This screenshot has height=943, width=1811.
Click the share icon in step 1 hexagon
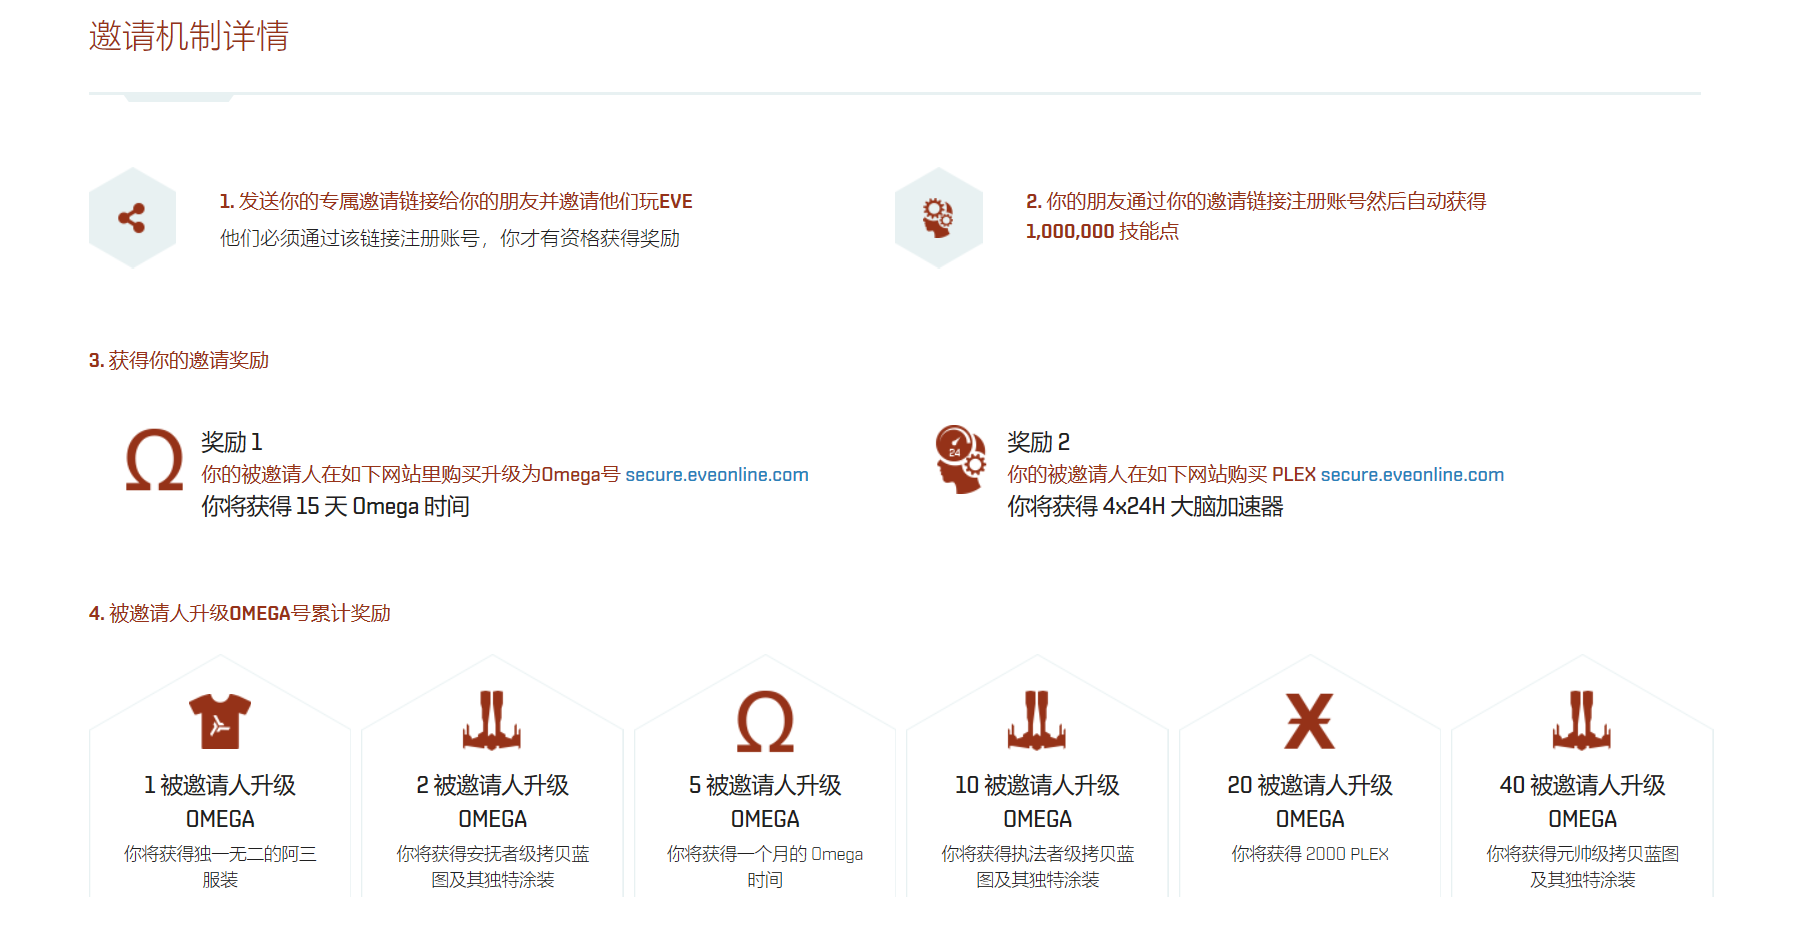(132, 218)
